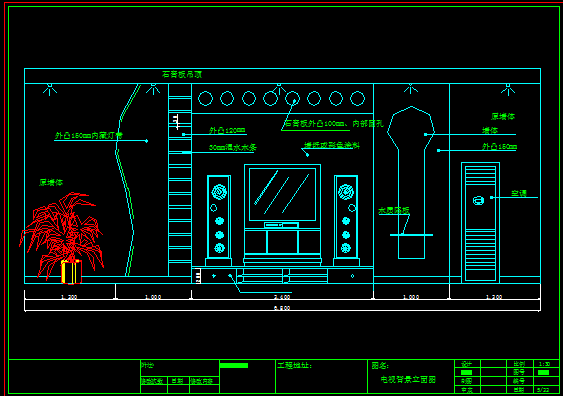Click the '1:30' scale value
The height and width of the screenshot is (396, 563).
point(545,364)
